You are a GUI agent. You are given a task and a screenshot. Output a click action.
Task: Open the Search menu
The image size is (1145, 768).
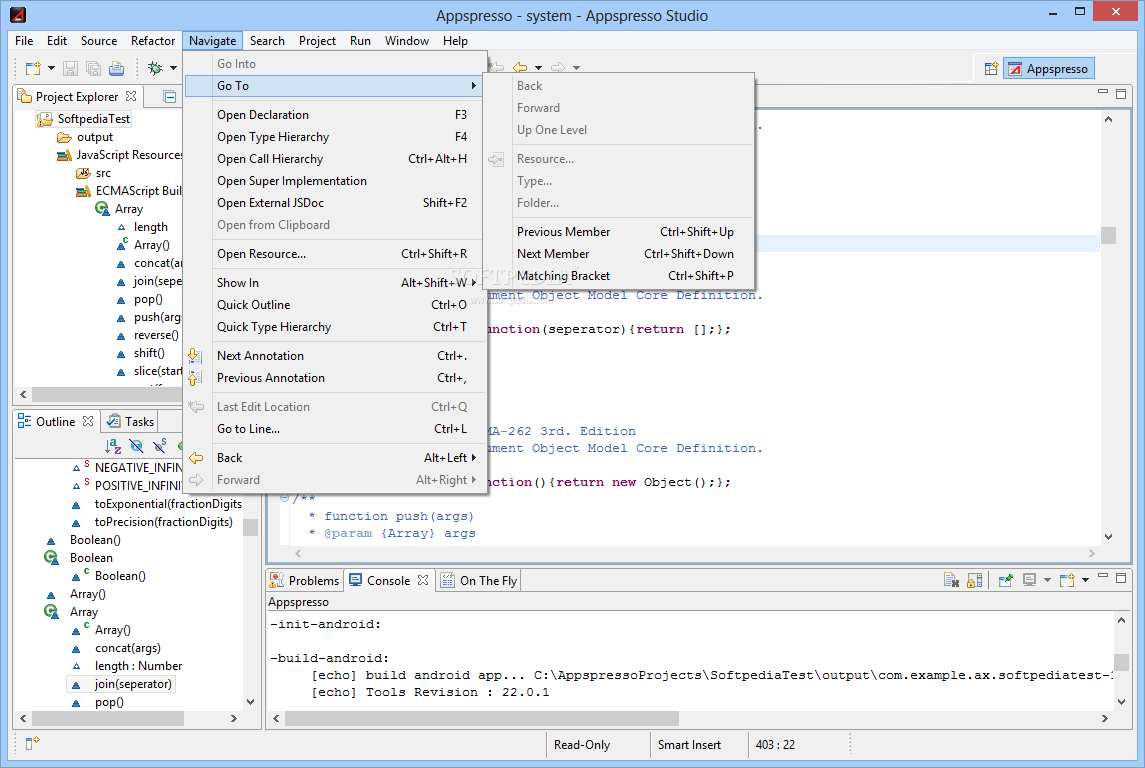pyautogui.click(x=267, y=41)
